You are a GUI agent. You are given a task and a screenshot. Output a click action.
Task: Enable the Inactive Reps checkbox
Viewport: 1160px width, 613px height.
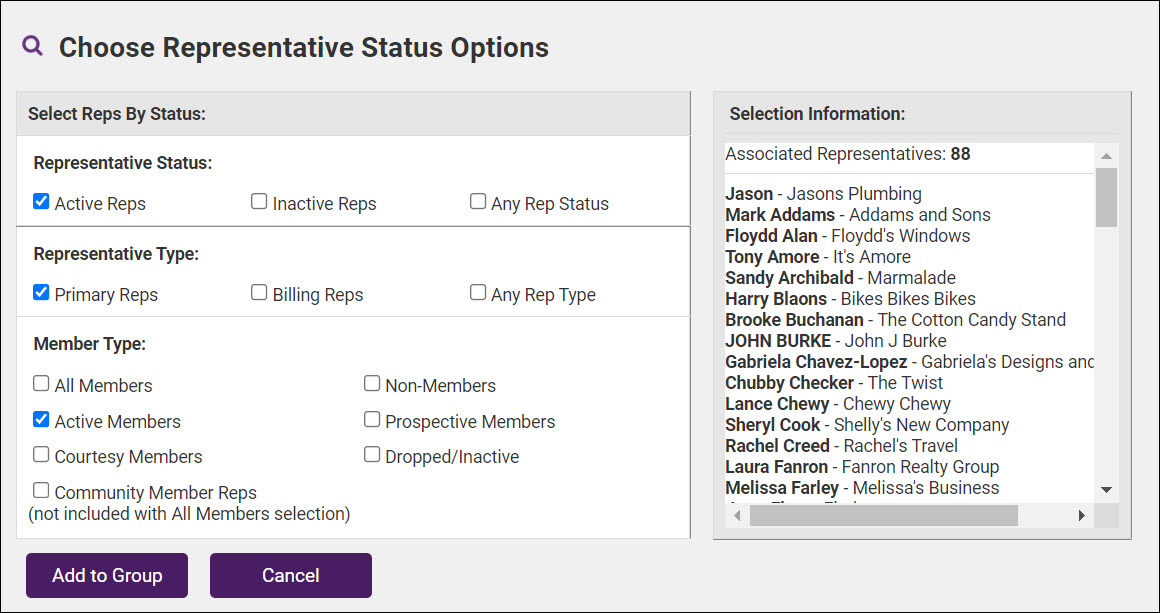(259, 202)
